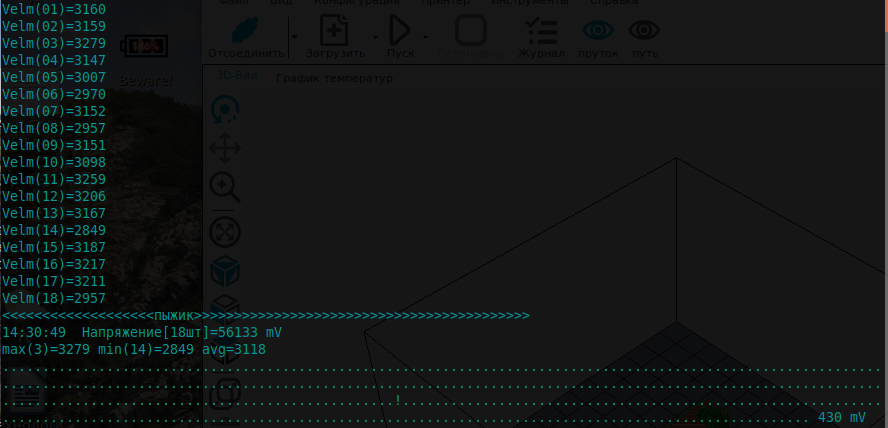This screenshot has height=428, width=888.
Task: Toggle пруток filament visibility eye
Action: click(x=598, y=29)
